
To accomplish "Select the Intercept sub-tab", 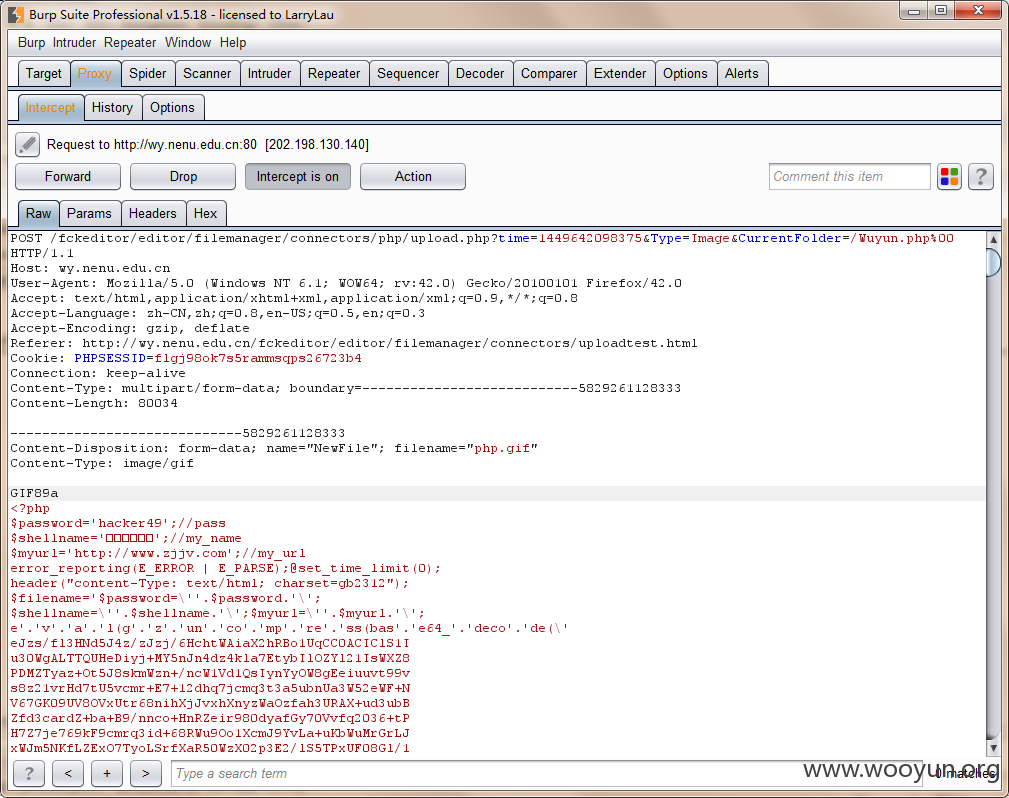I will [x=50, y=107].
